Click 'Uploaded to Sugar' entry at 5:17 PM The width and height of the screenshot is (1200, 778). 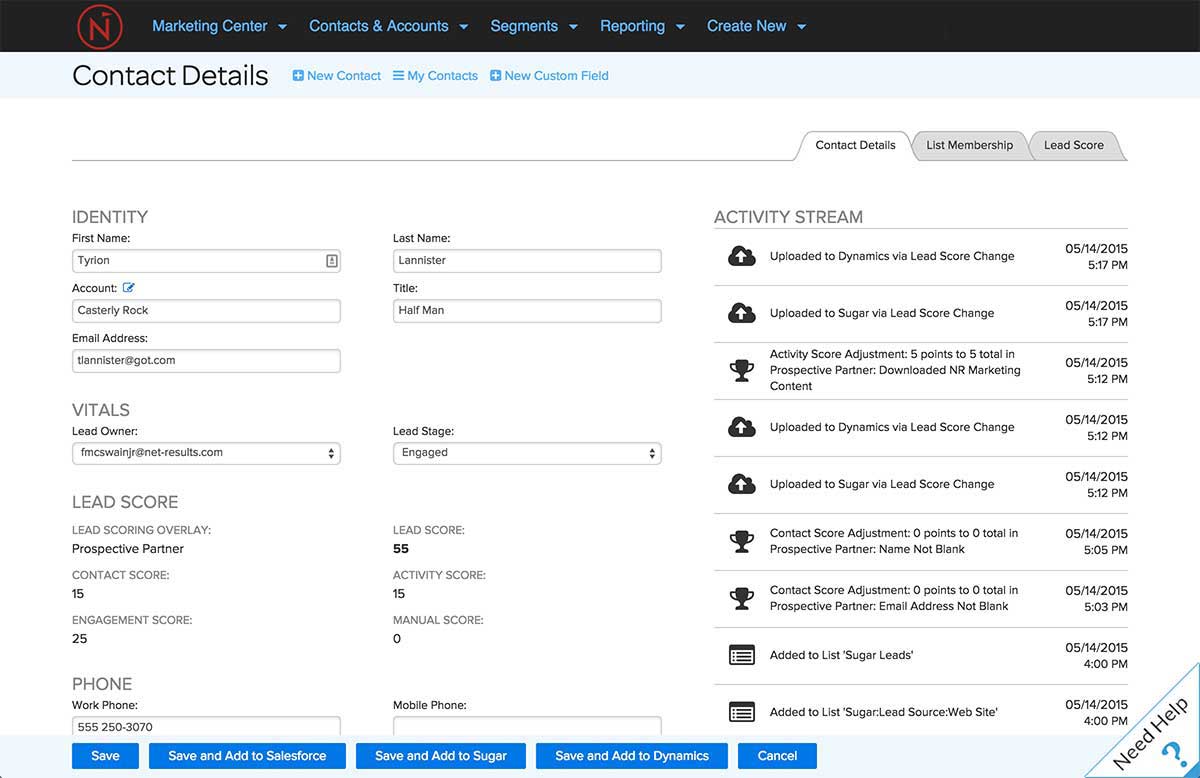[x=882, y=314]
